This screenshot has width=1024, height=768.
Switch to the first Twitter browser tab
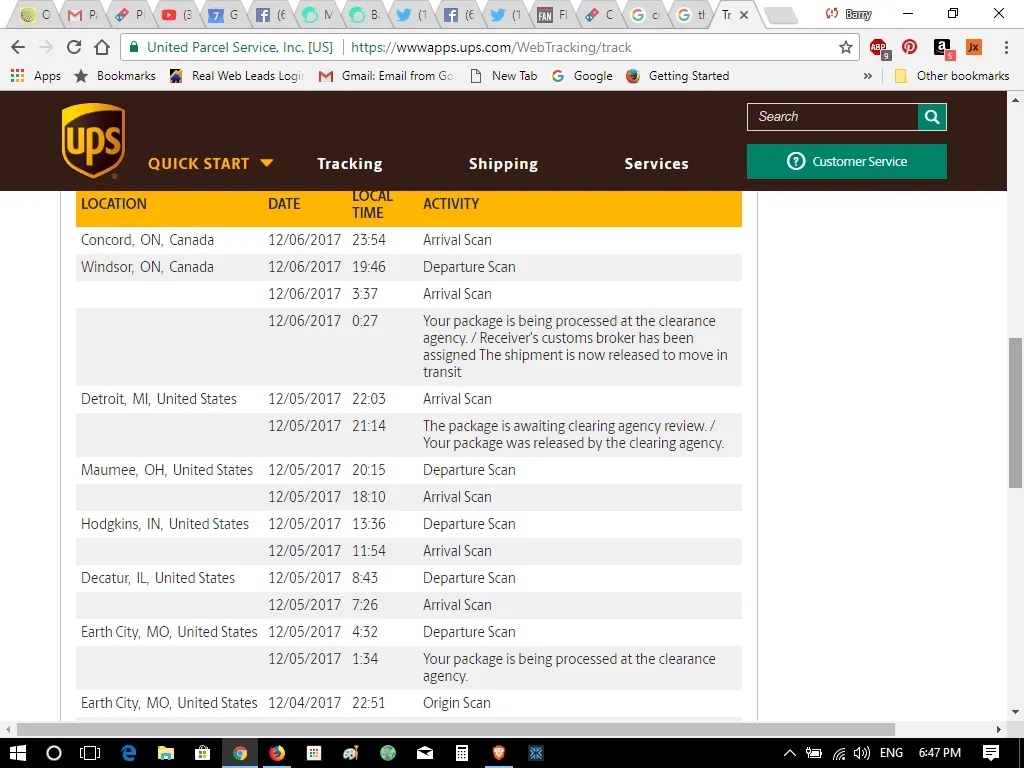pyautogui.click(x=412, y=15)
